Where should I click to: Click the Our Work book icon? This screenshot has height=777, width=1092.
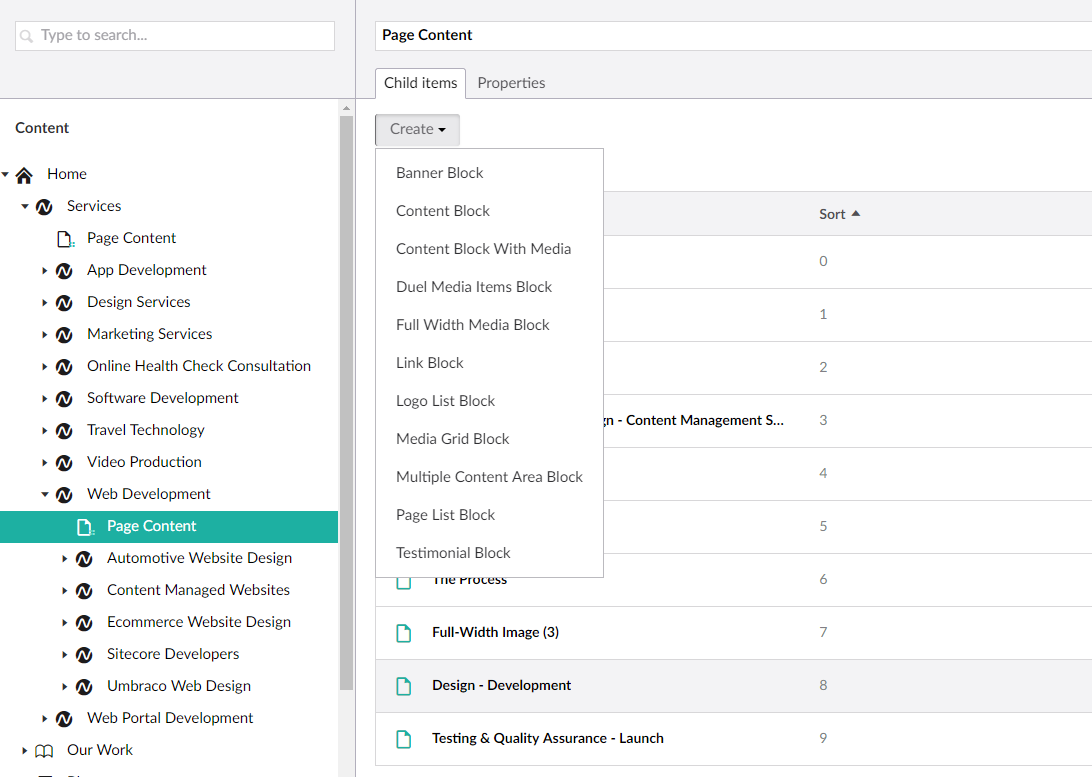[43, 750]
